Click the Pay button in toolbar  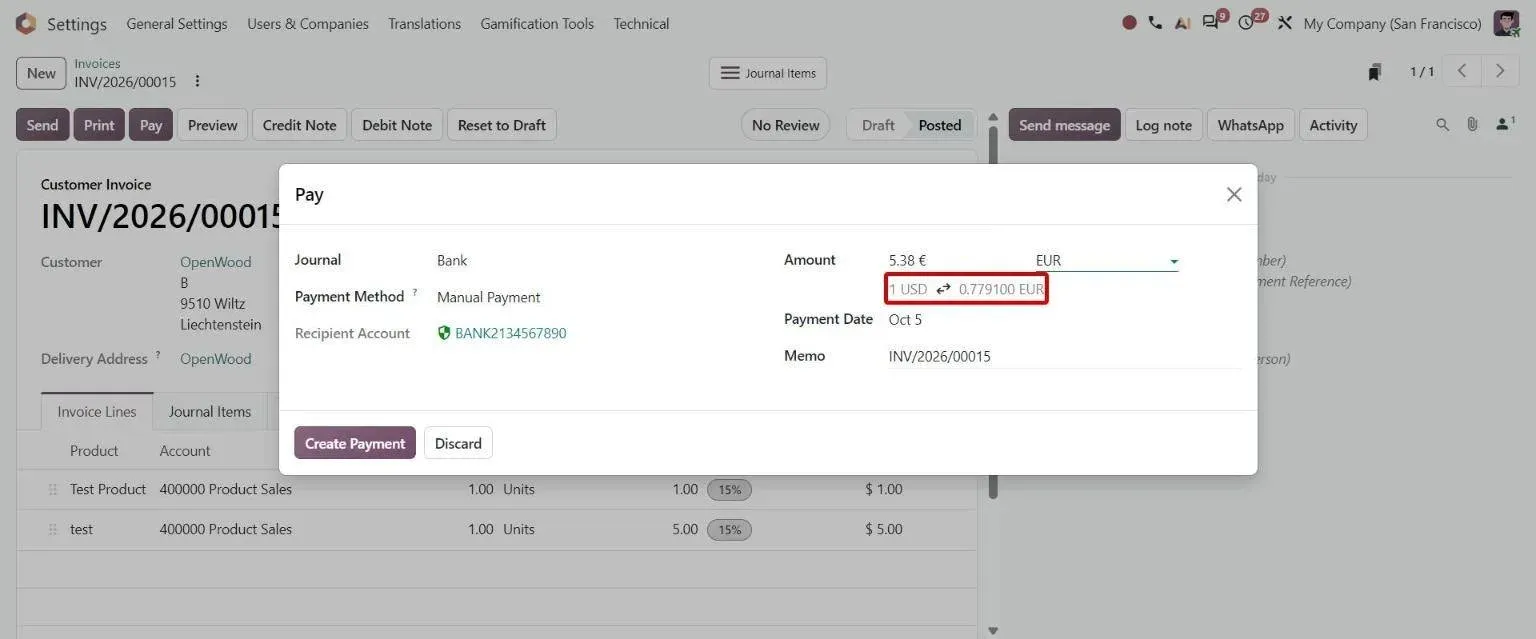[151, 125]
